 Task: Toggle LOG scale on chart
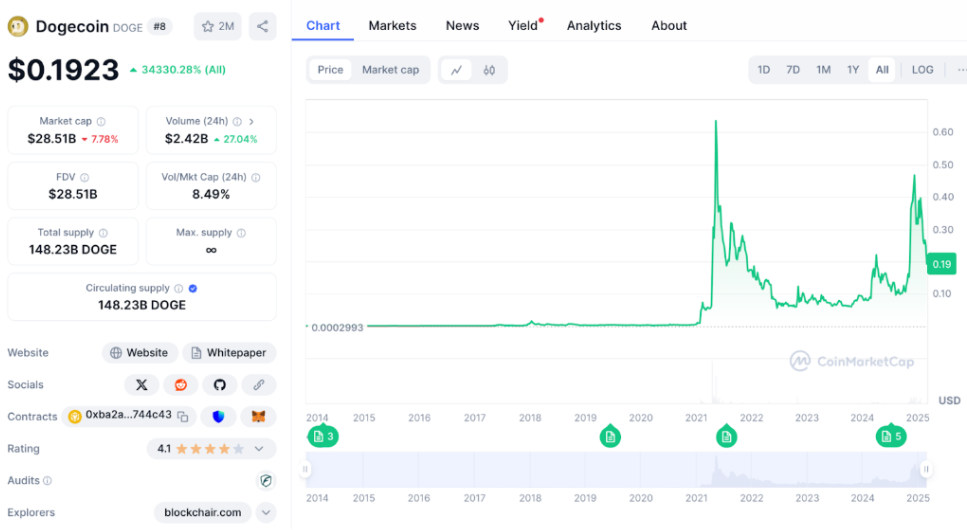pyautogui.click(x=922, y=70)
